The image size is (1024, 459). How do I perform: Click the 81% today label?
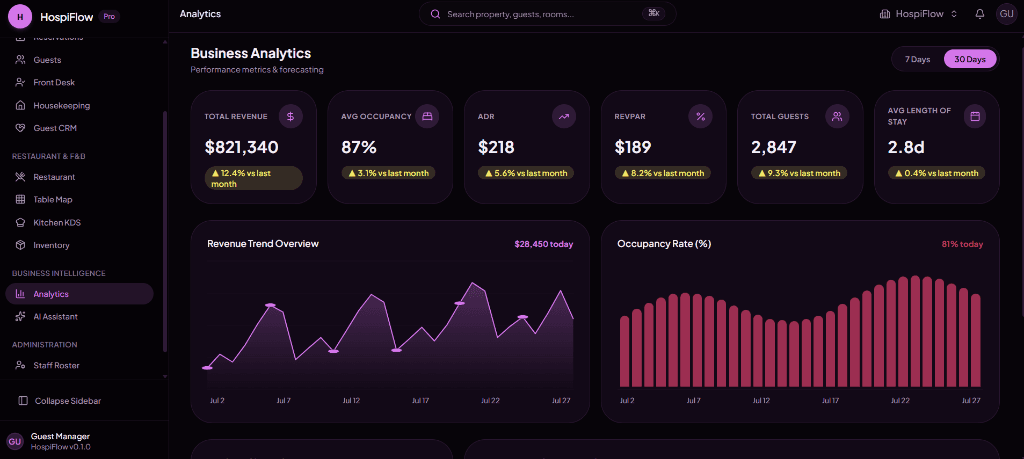tap(962, 244)
